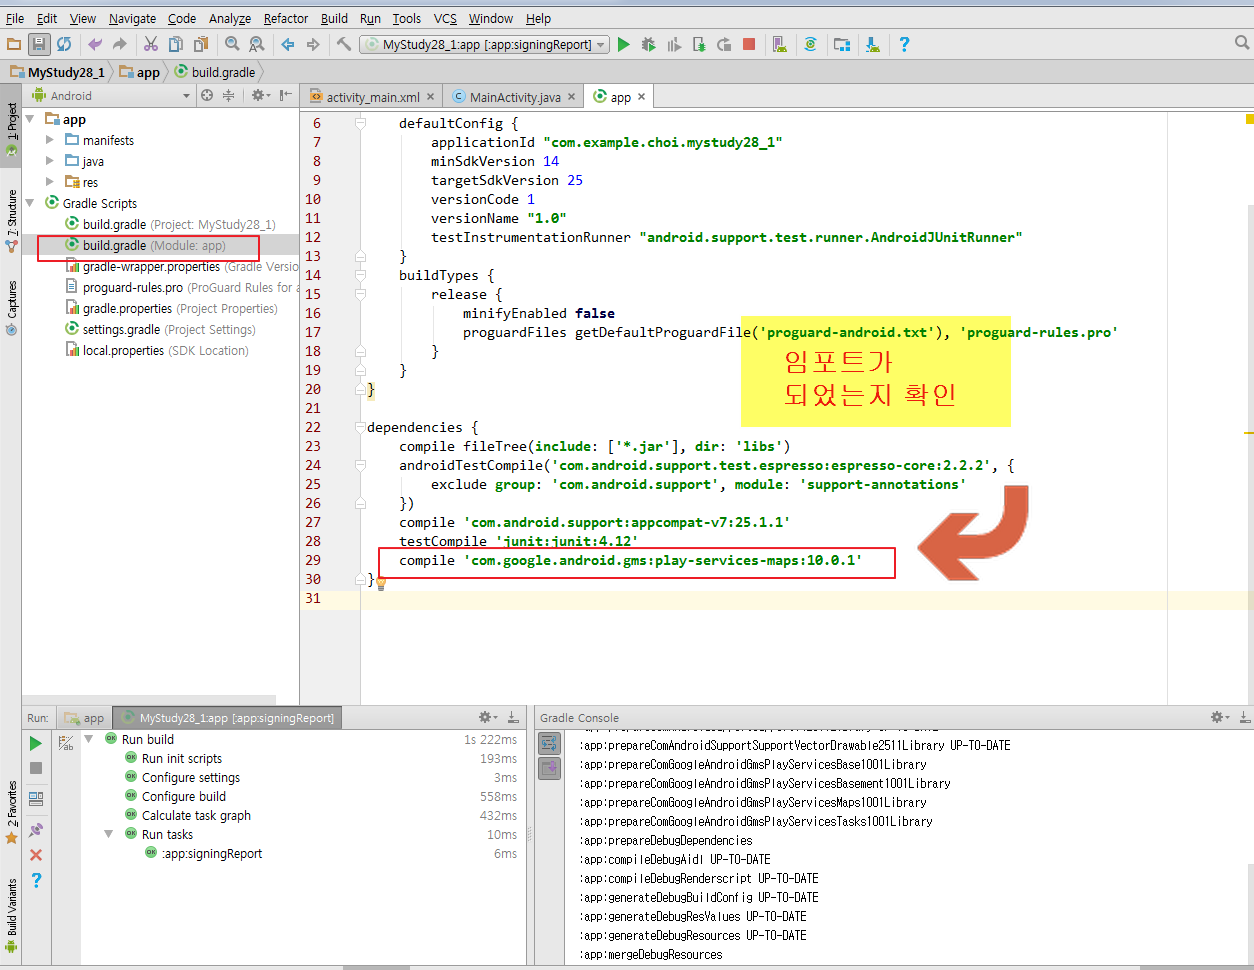Open Run panel gear settings menu
Viewport: 1254px width, 970px height.
coord(488,717)
